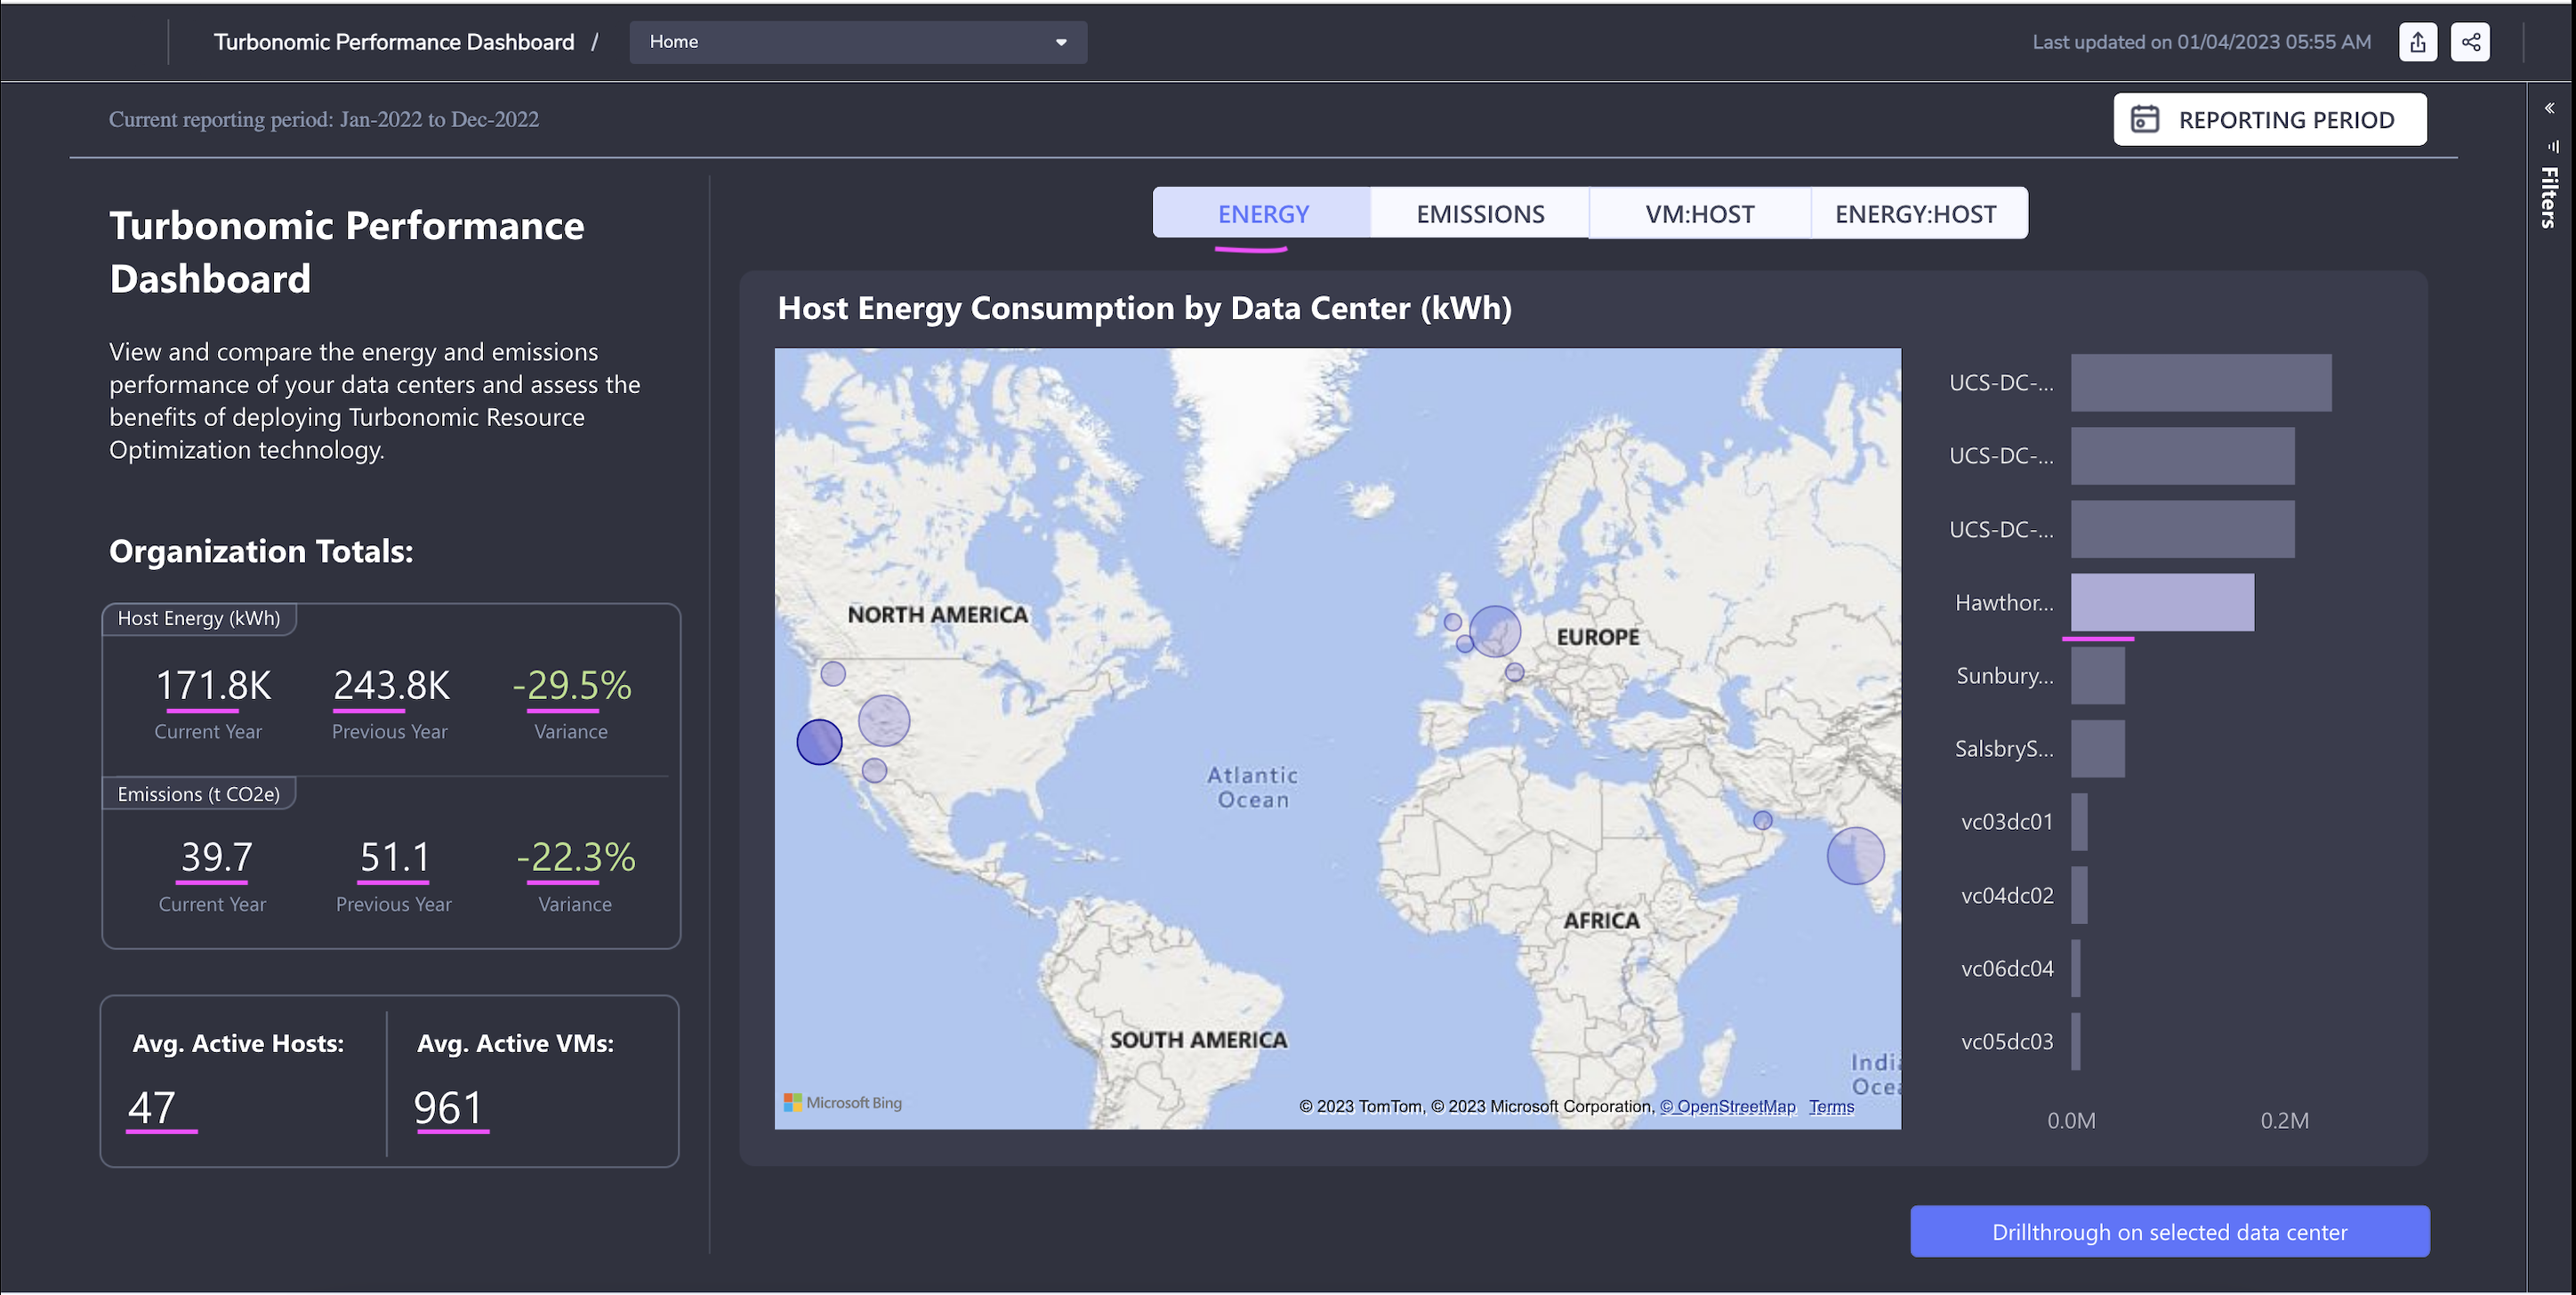Select the large Europe data center bubble
This screenshot has width=2576, height=1295.
pyautogui.click(x=1495, y=631)
